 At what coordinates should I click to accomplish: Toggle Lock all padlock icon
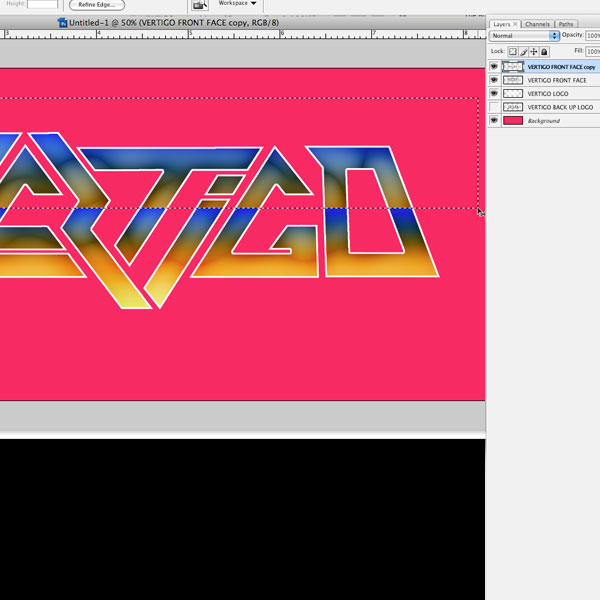pos(544,51)
